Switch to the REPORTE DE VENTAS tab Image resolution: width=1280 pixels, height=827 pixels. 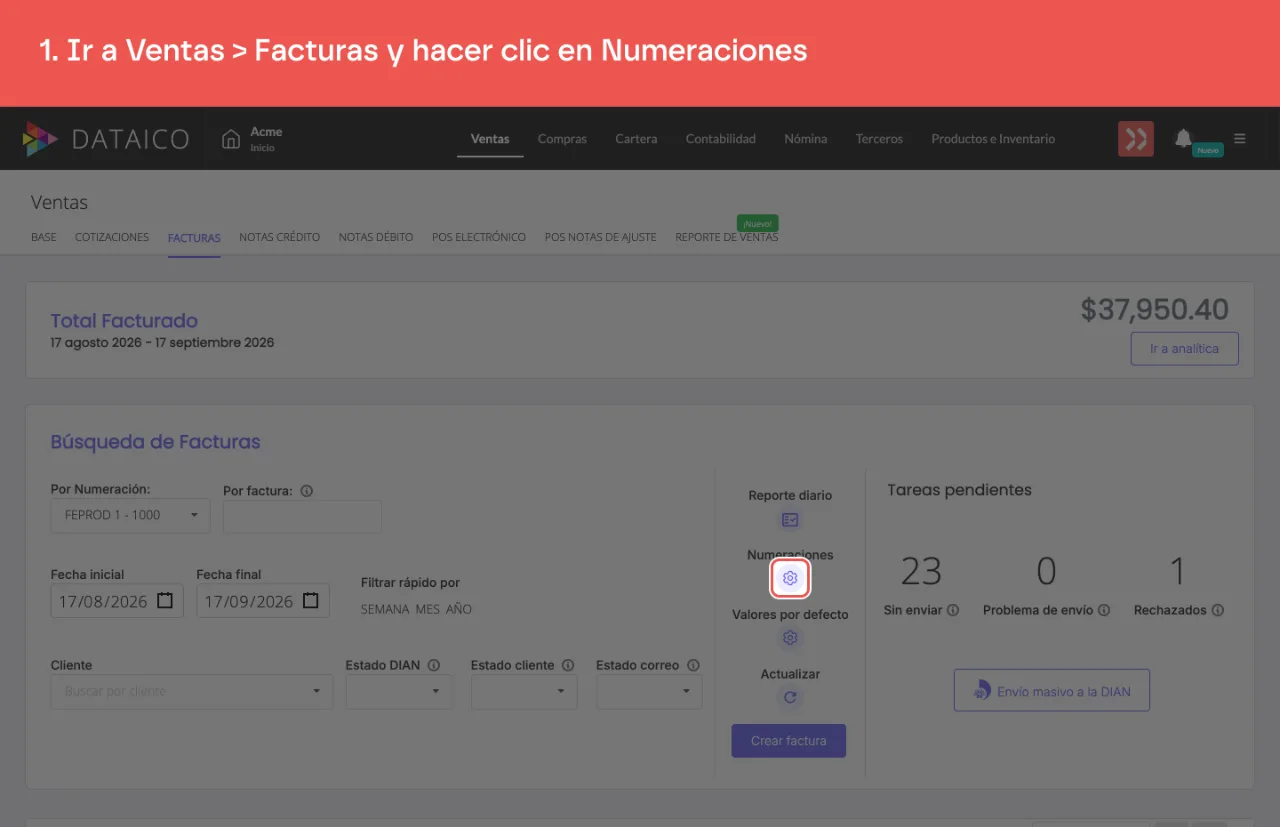tap(727, 237)
